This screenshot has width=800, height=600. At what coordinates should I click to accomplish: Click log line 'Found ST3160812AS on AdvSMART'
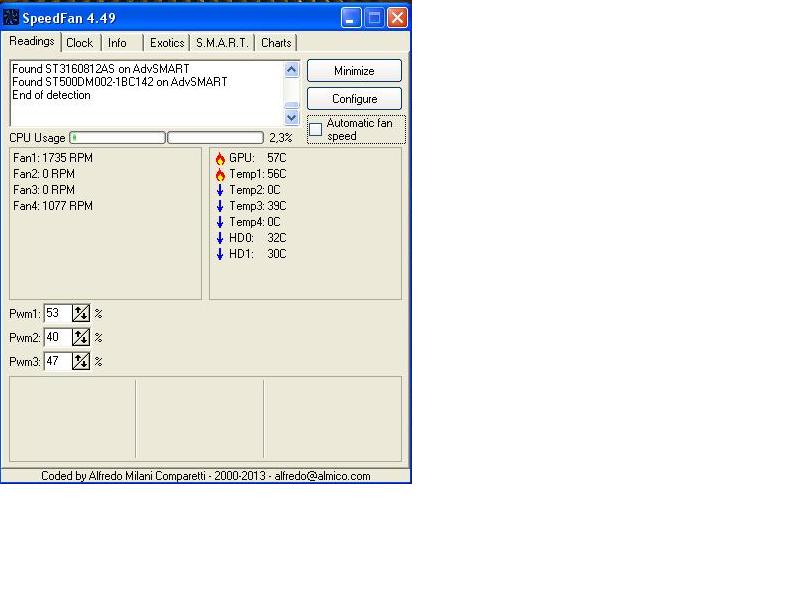tap(101, 69)
